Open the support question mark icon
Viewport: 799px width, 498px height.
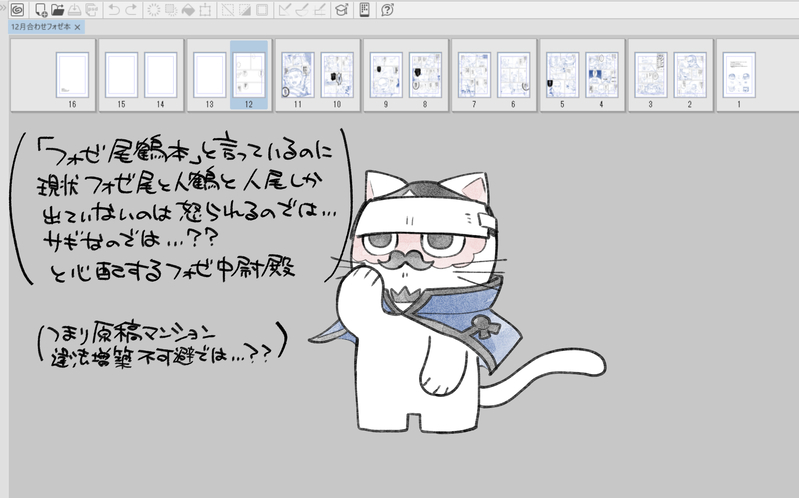387,10
